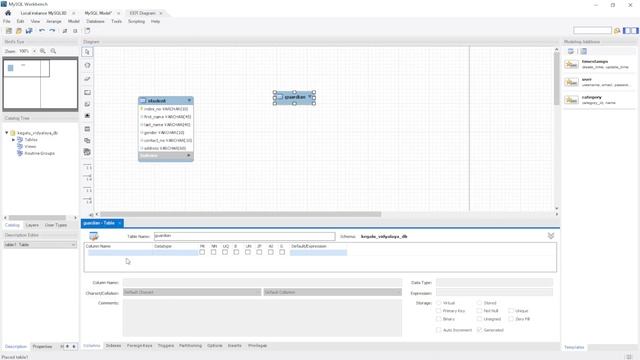Tick the ZF checkbox in column row

pyautogui.click(x=259, y=252)
